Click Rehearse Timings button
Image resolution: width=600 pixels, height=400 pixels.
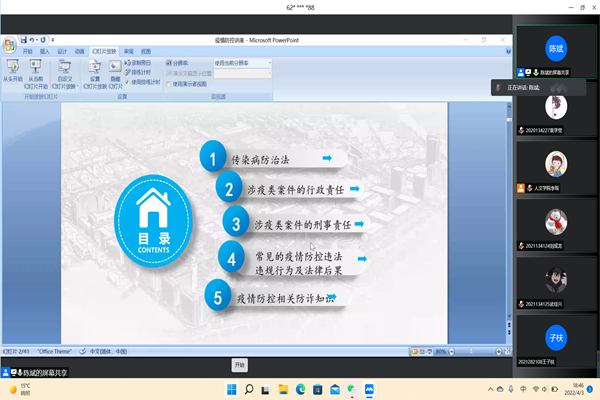click(141, 71)
